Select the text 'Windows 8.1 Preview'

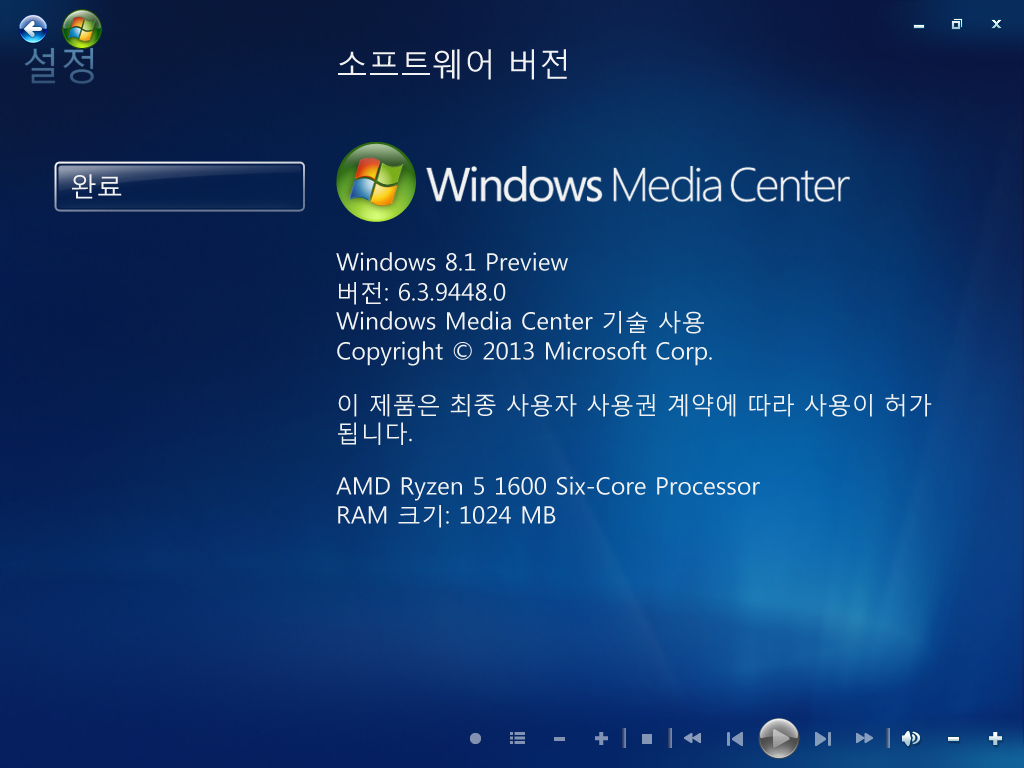click(452, 263)
